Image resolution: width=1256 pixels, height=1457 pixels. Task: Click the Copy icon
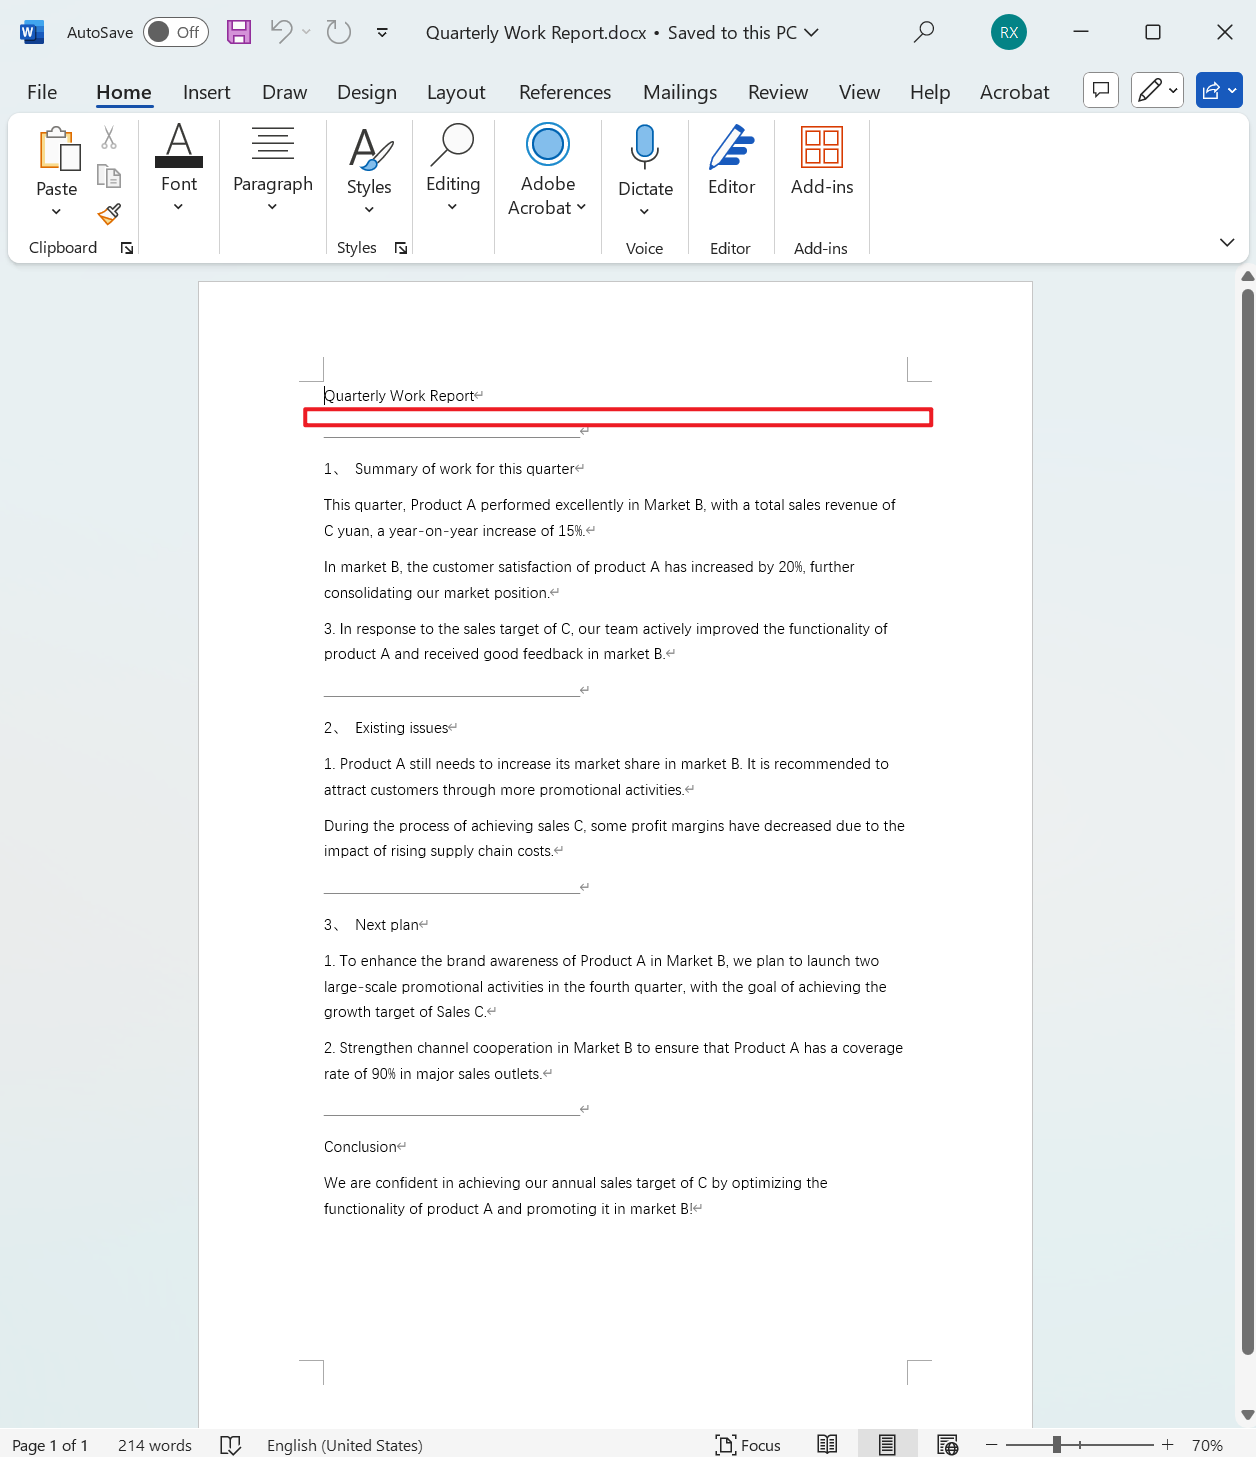pyautogui.click(x=109, y=176)
